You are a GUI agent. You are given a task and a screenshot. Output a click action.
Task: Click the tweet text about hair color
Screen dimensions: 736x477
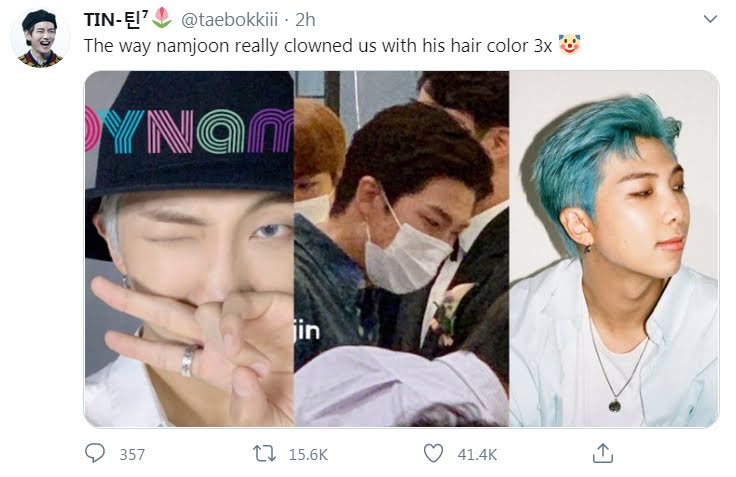pyautogui.click(x=318, y=46)
